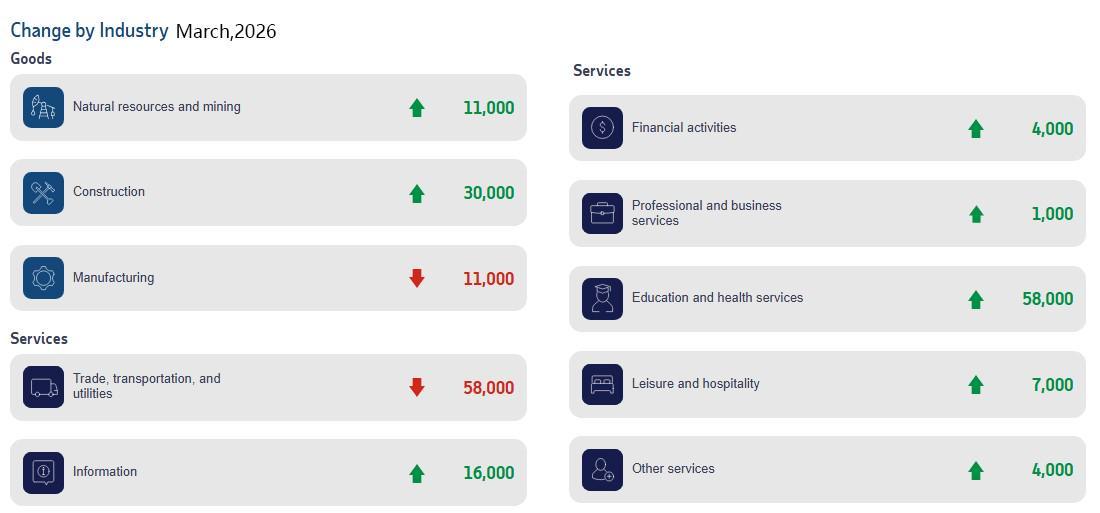The width and height of the screenshot is (1100, 513).
Task: Select the Manufacturing gear icon
Action: click(43, 278)
